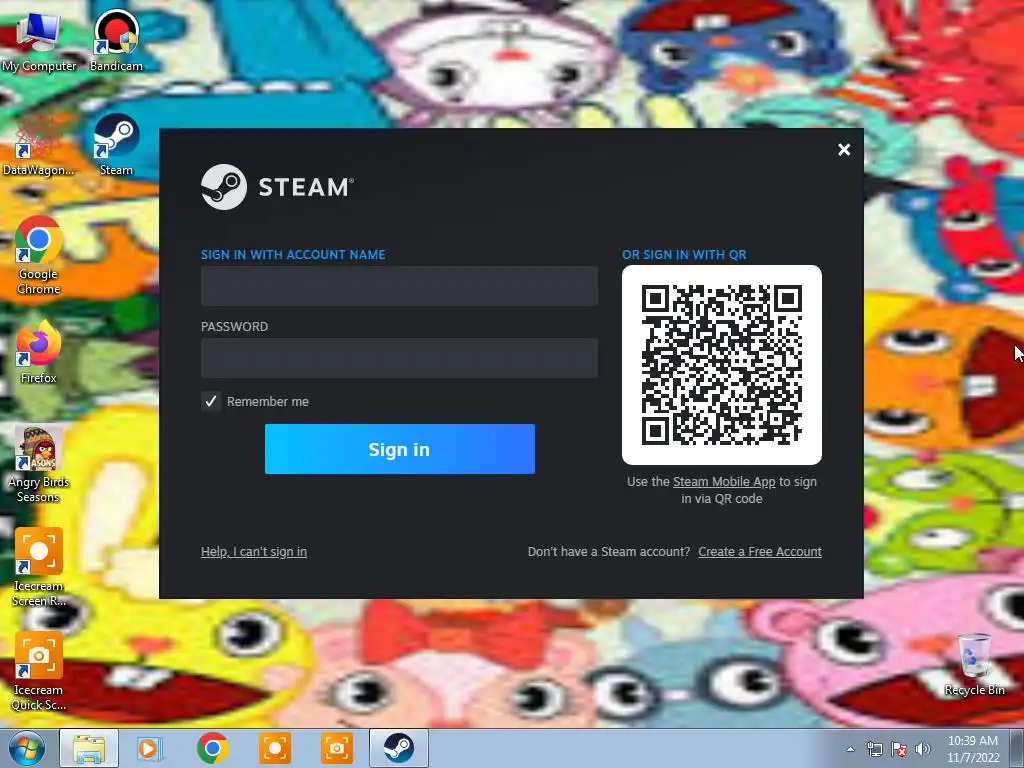Uncheck the Remember me checkbox
This screenshot has width=1024, height=768.
point(210,401)
